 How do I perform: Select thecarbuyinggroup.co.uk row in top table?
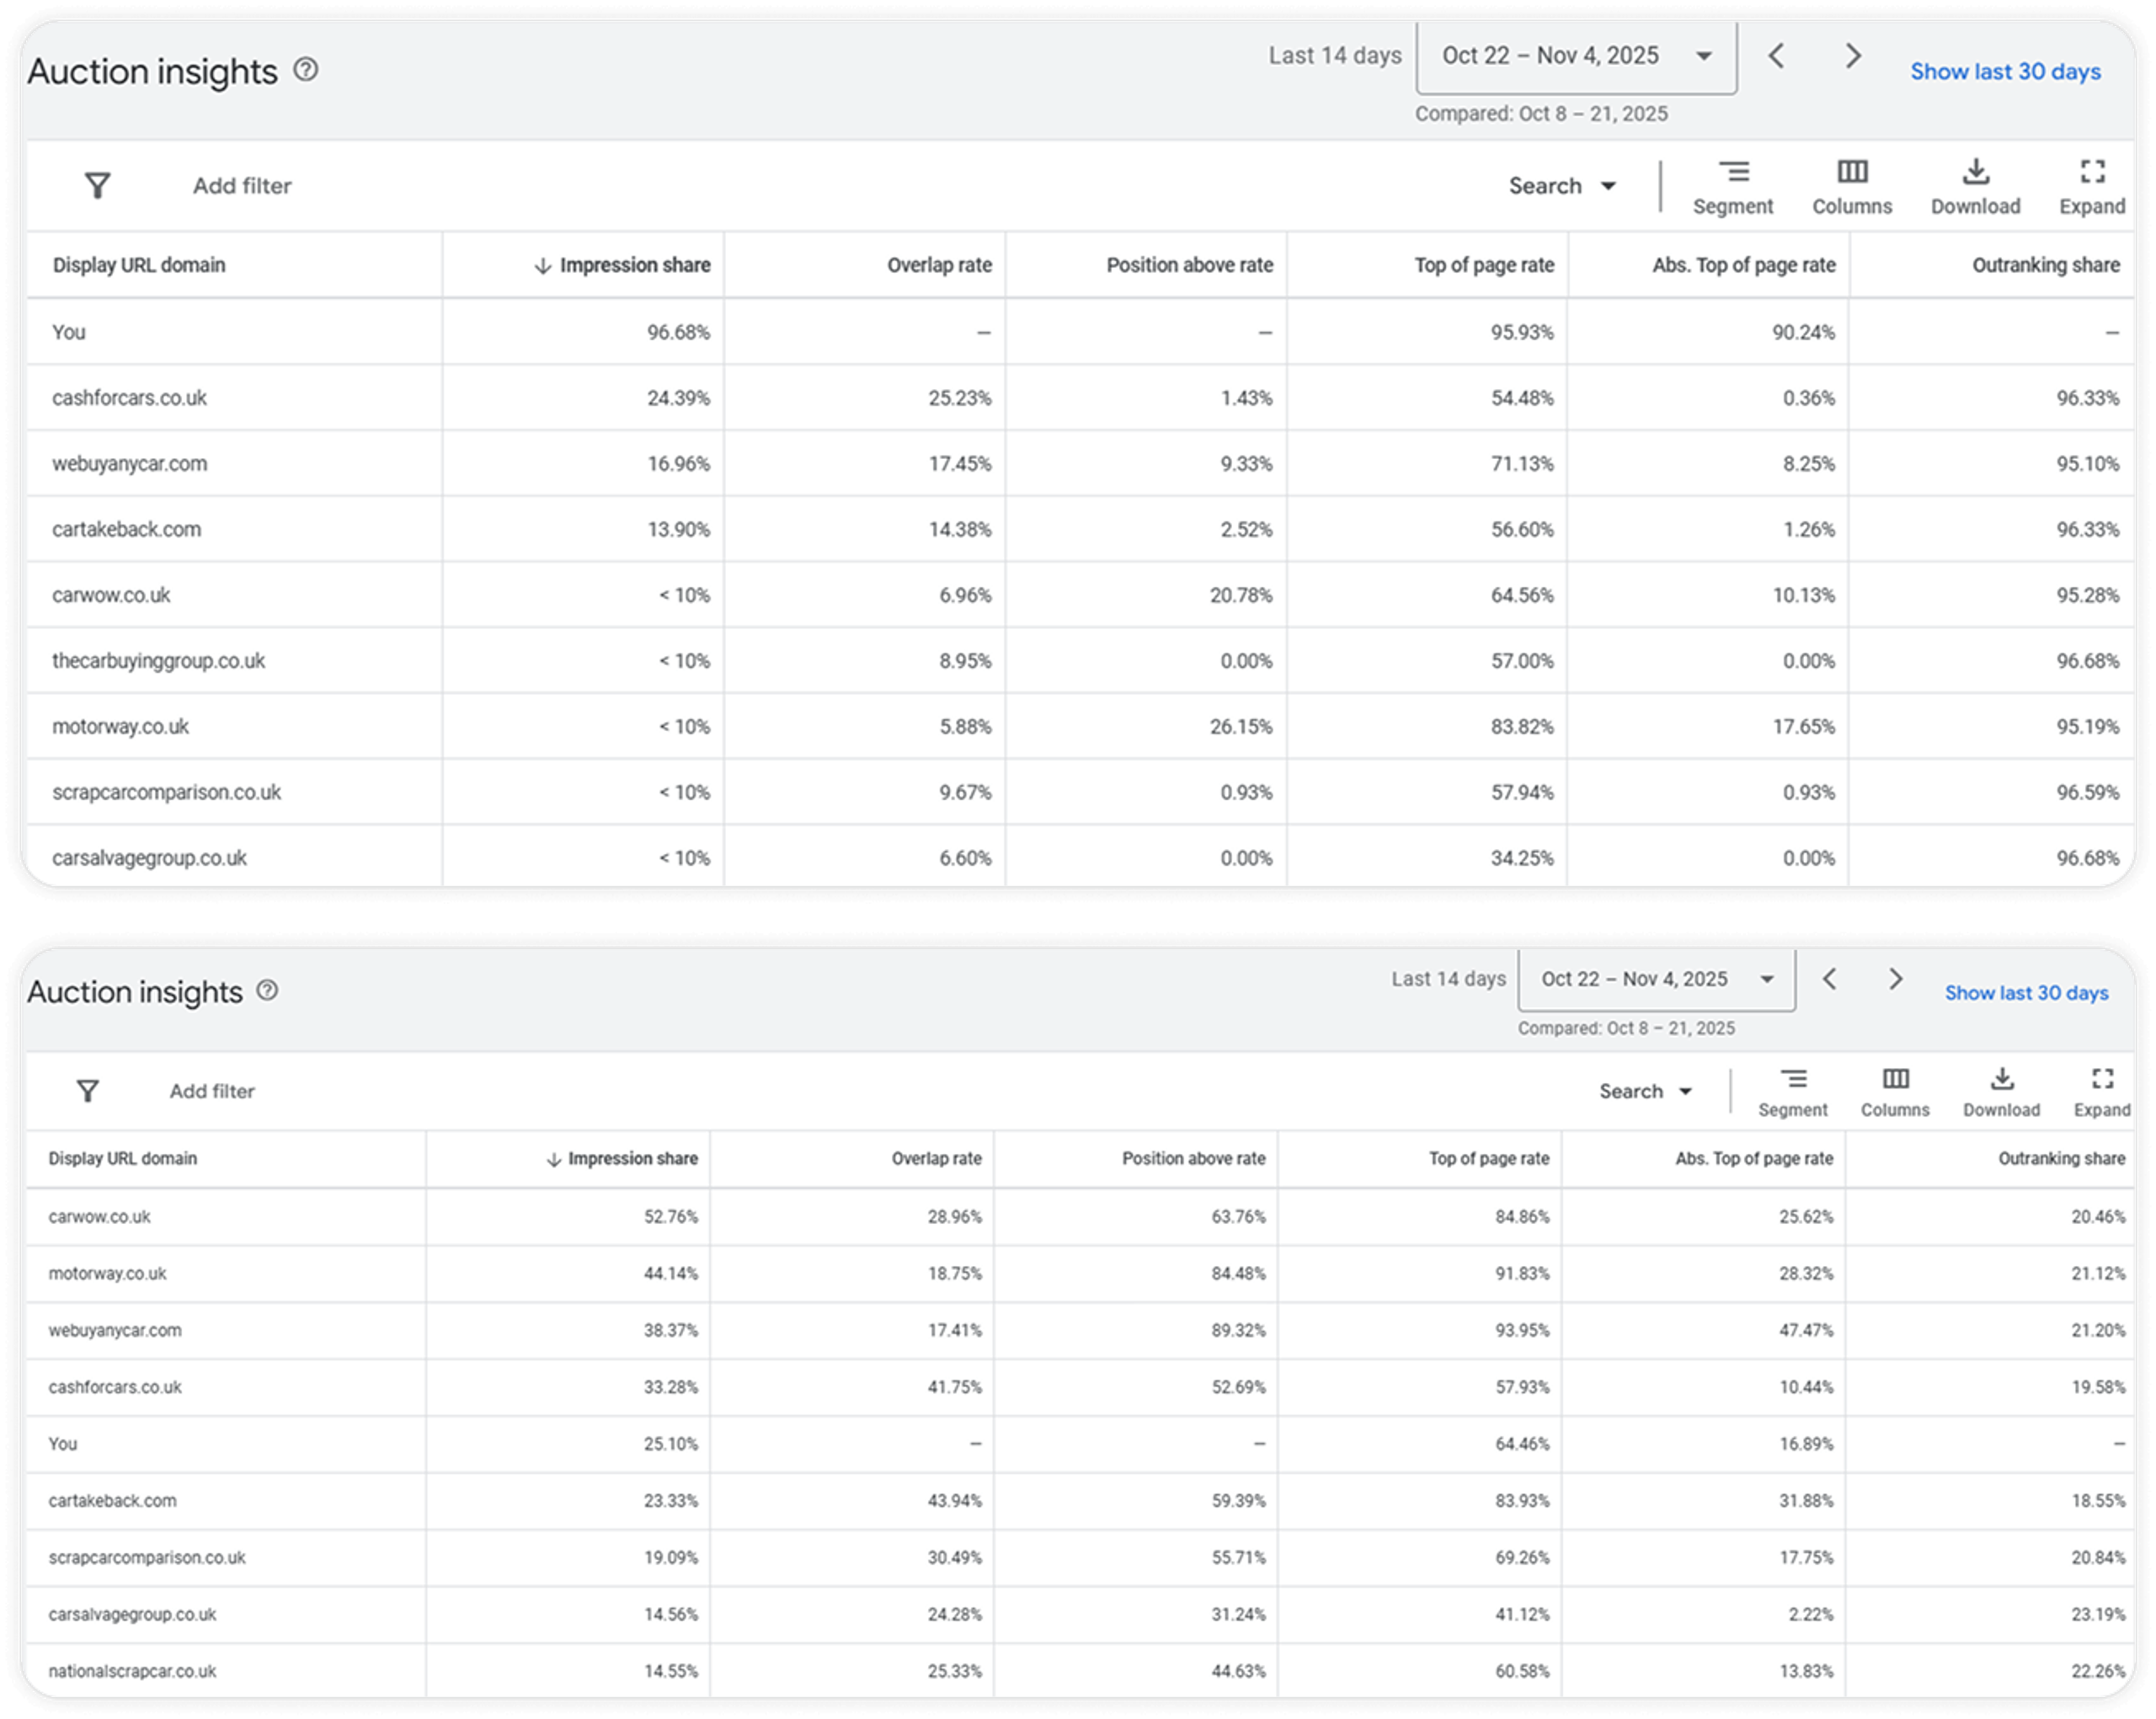pos(1080,661)
